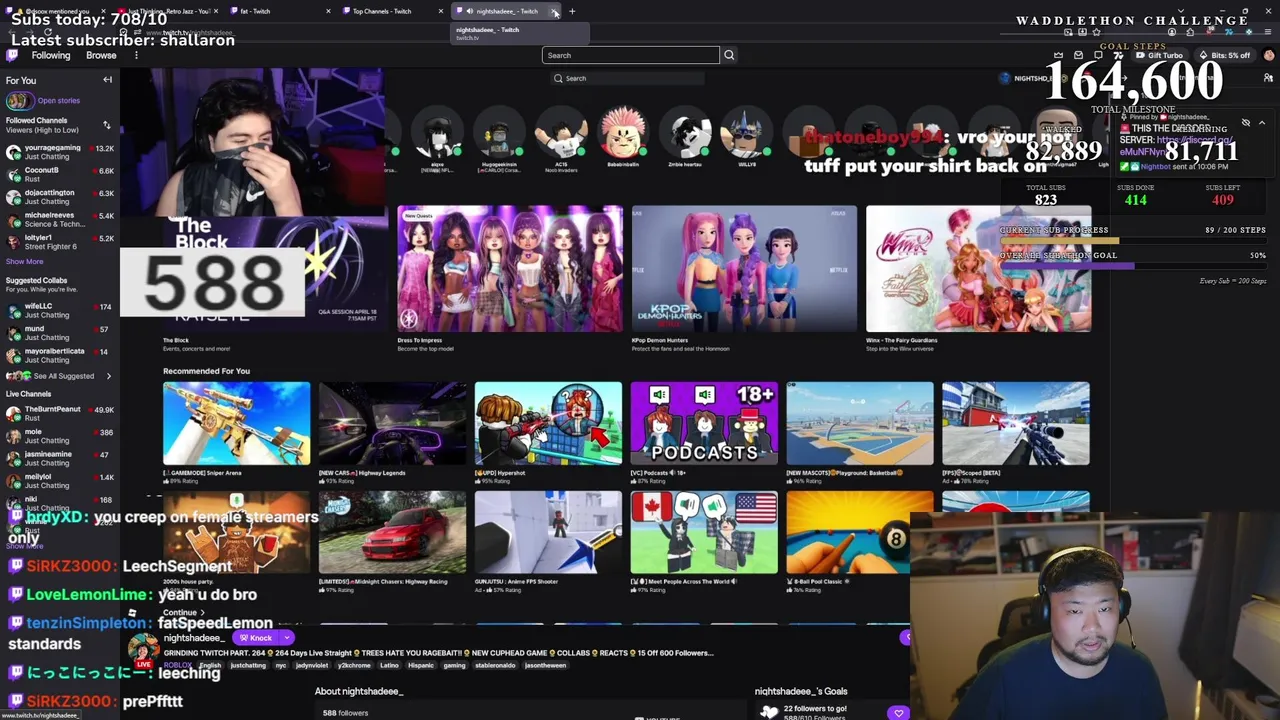Image resolution: width=1280 pixels, height=720 pixels.
Task: Open the Highway Legends game thumbnail
Action: (392, 423)
